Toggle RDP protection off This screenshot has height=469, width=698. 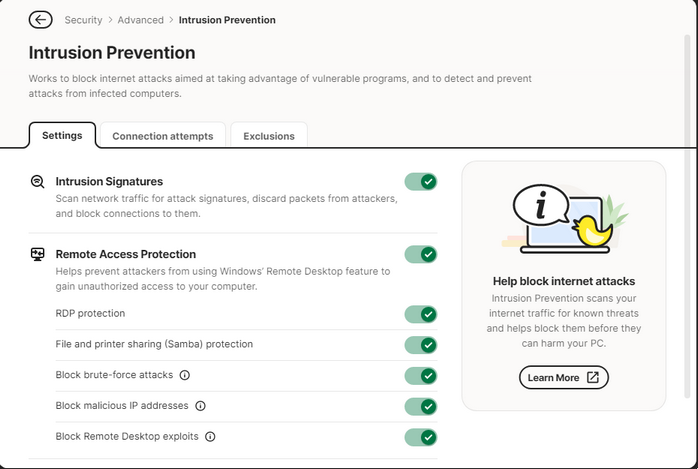pyautogui.click(x=421, y=315)
